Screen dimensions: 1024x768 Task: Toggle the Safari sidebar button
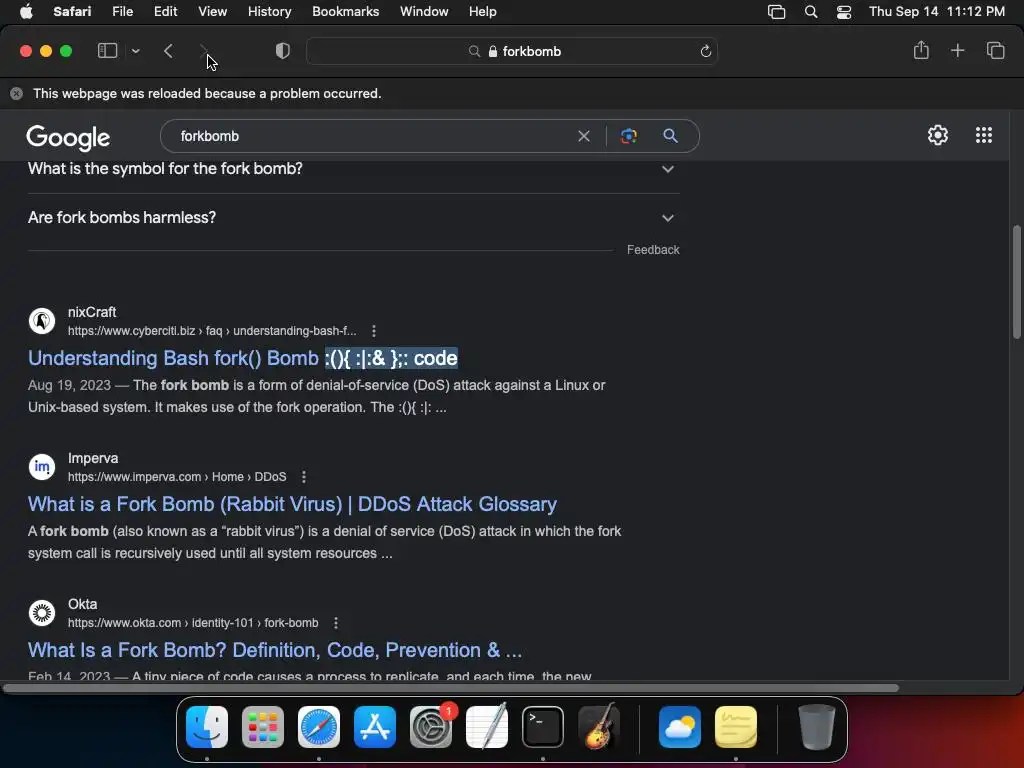pyautogui.click(x=107, y=51)
